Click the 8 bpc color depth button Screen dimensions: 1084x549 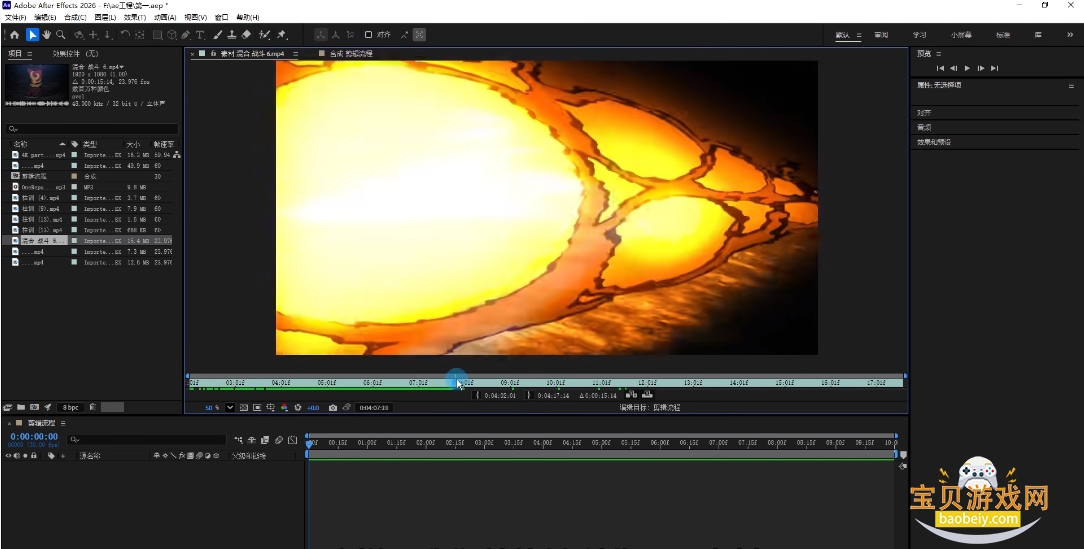(71, 407)
